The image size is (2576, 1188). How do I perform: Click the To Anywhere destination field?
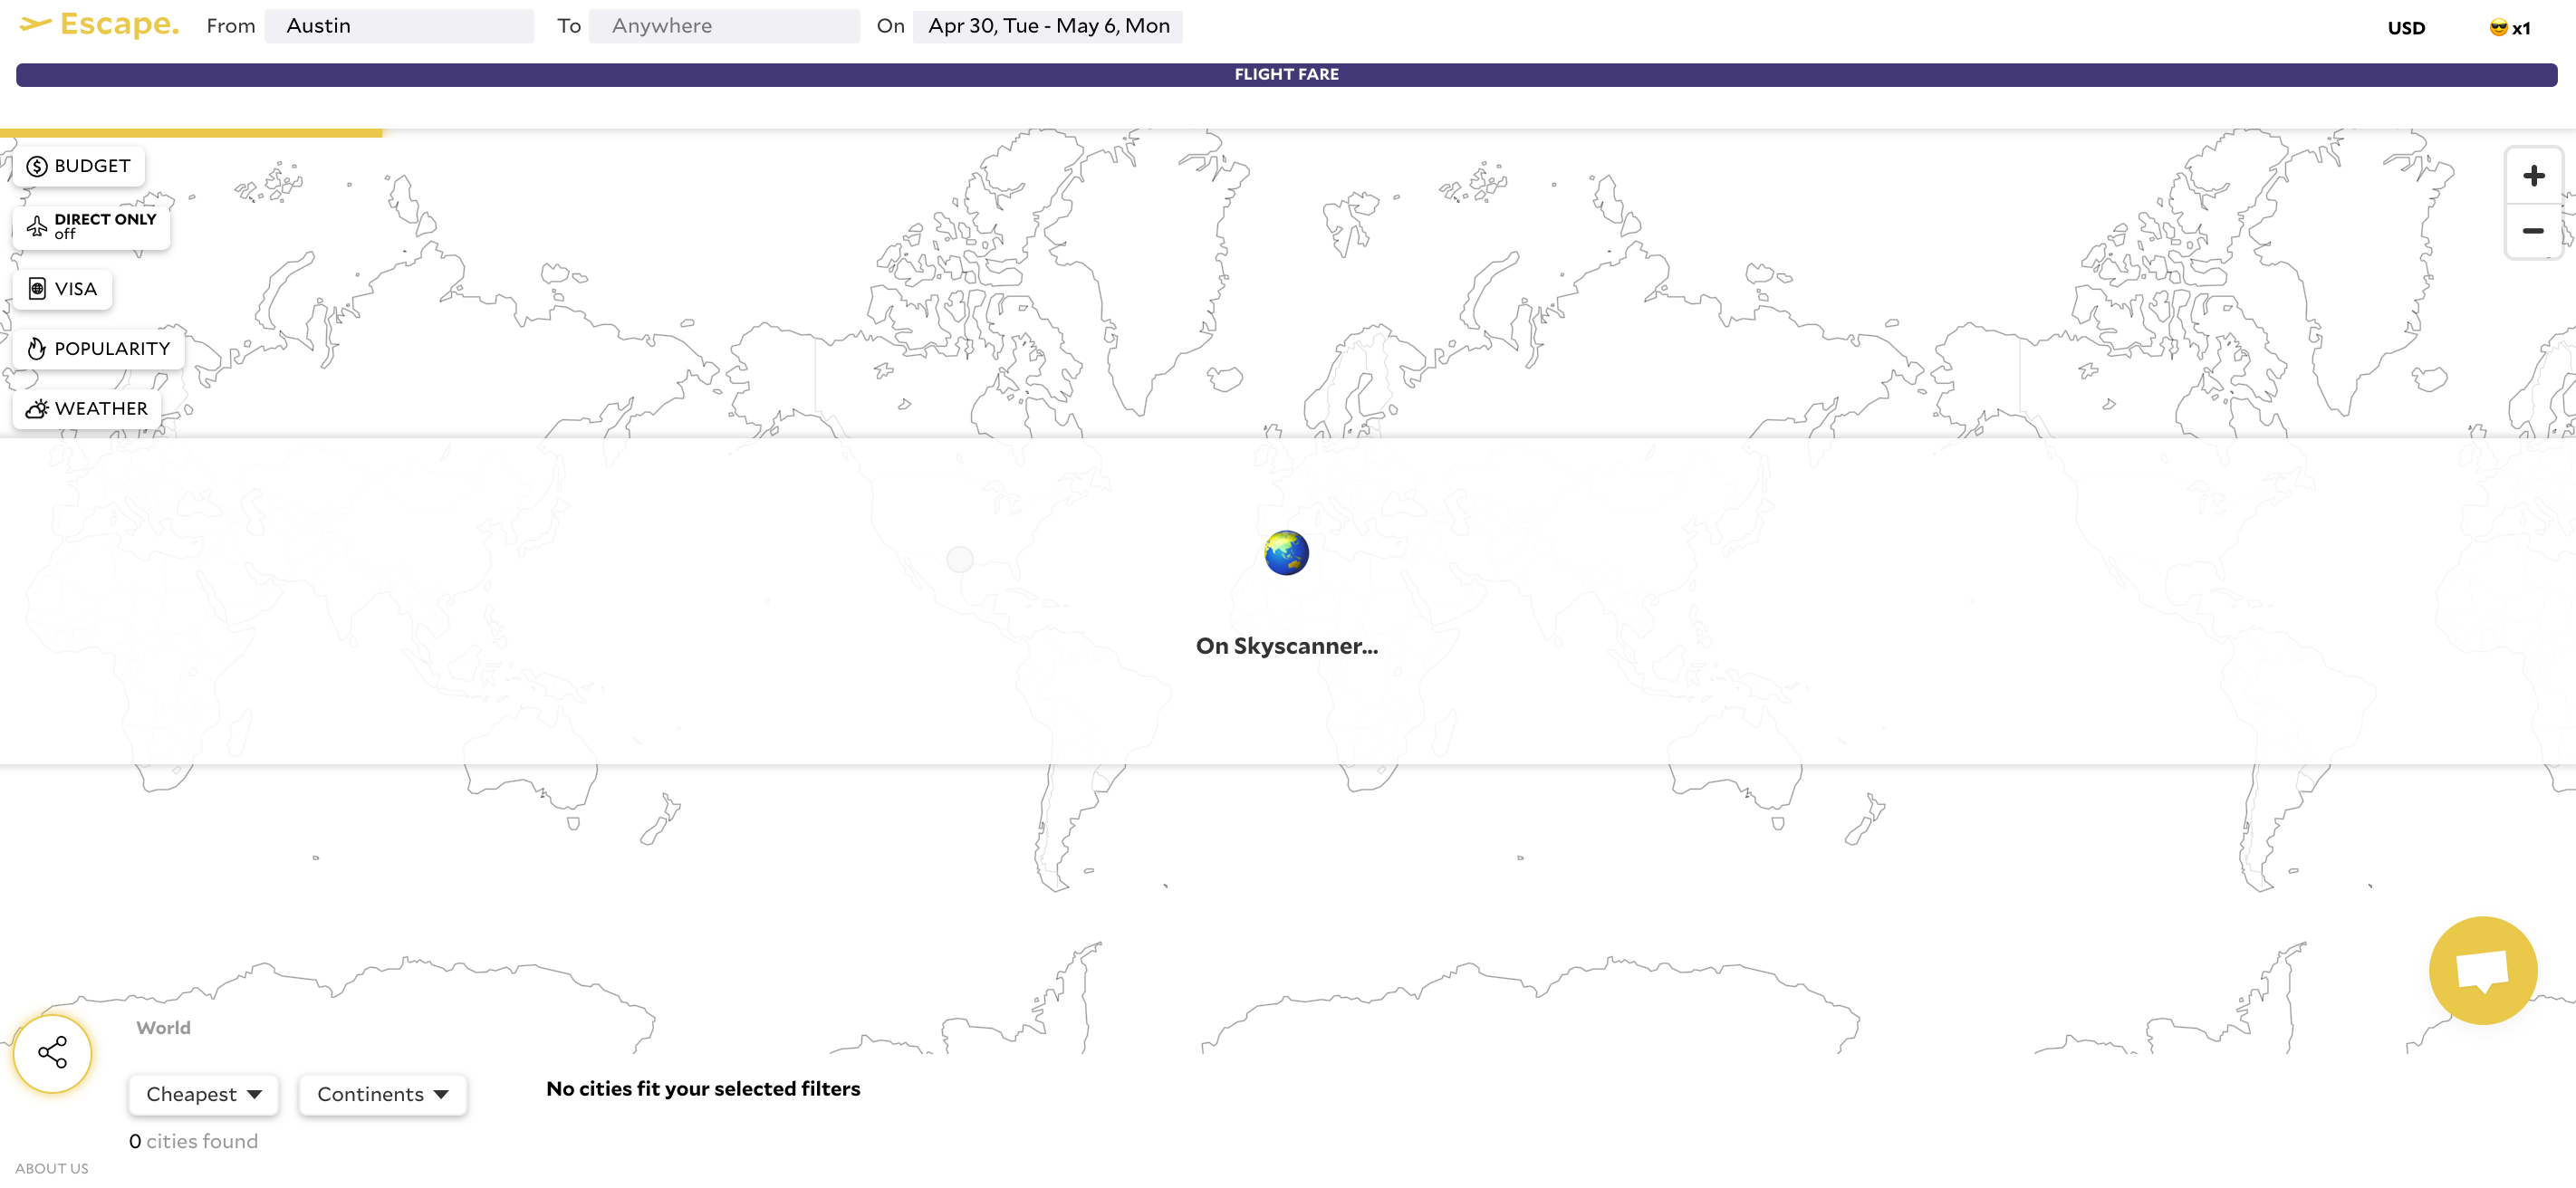point(724,26)
